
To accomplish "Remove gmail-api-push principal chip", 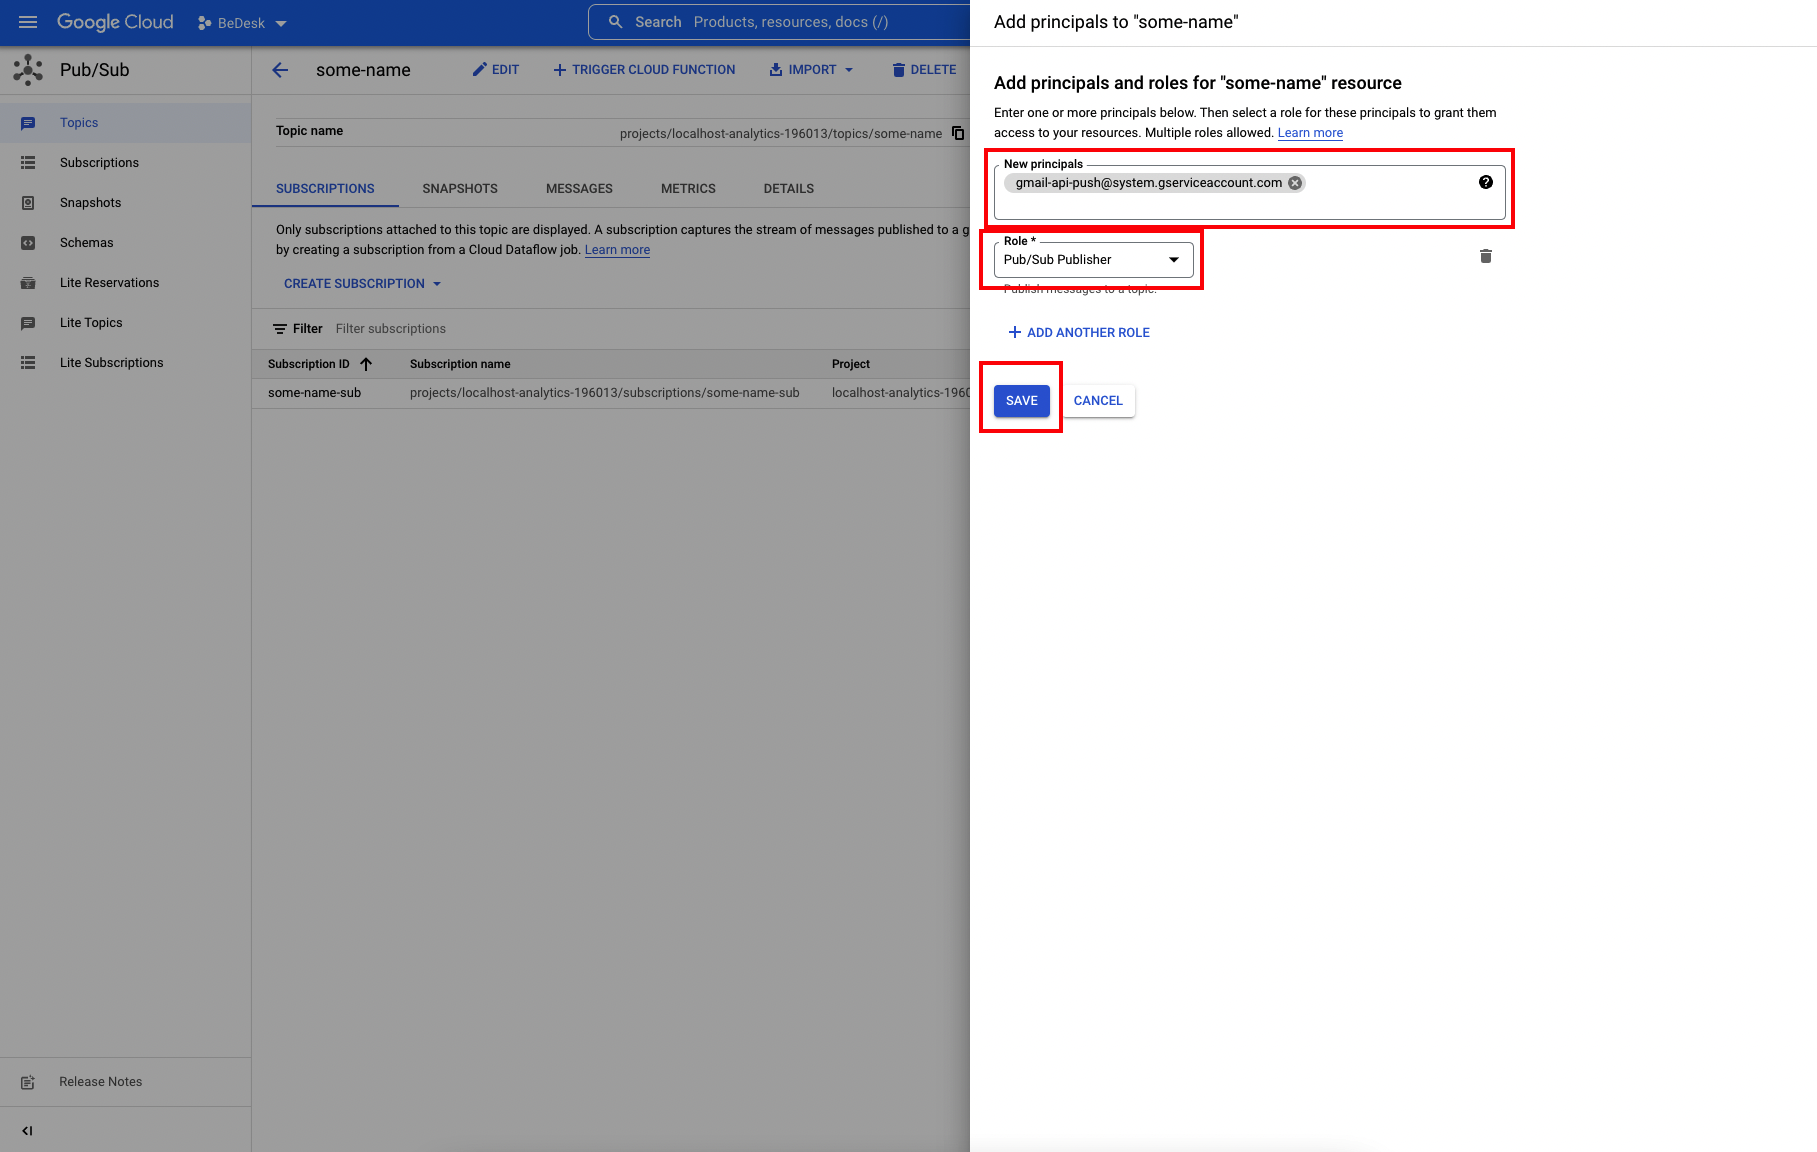I will (x=1295, y=183).
